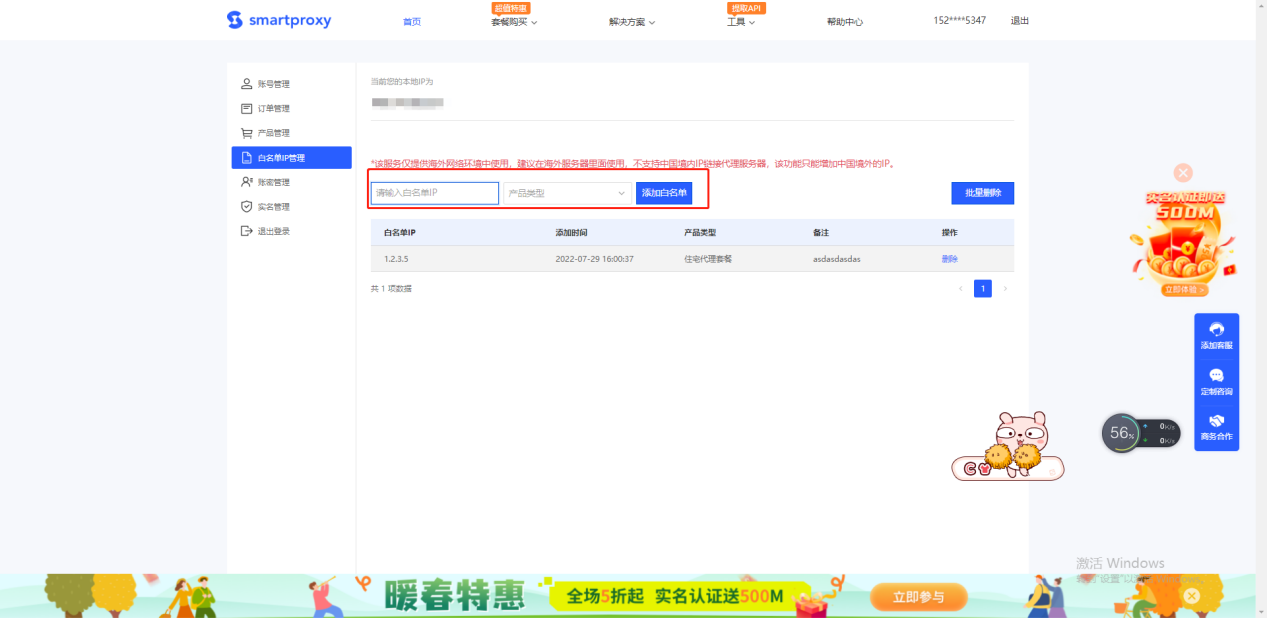Delete the 1.2.3.5 whitelist entry
The width and height of the screenshot is (1267, 618).
pyautogui.click(x=949, y=259)
